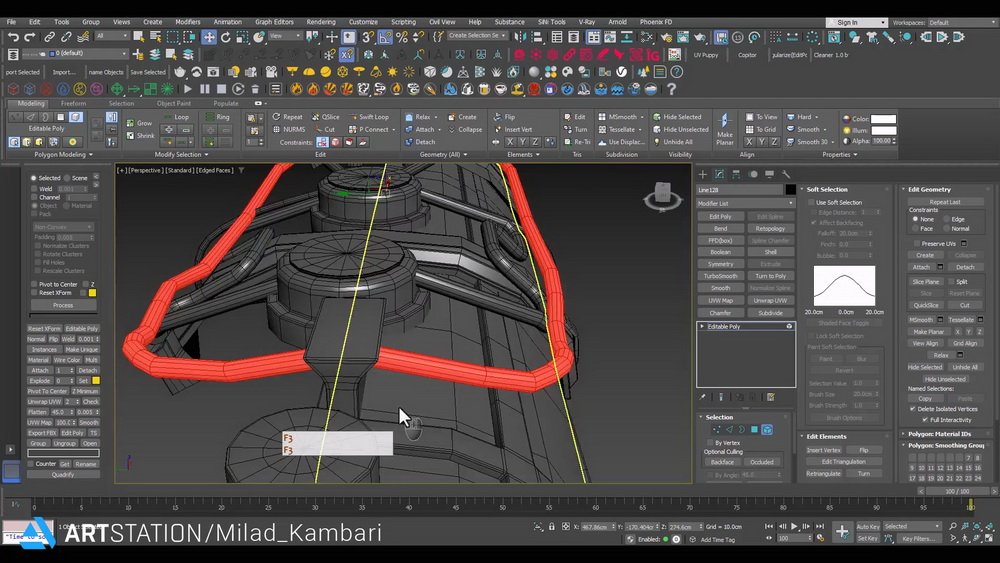Open the Create command panel tab
The width and height of the screenshot is (1000, 563).
coord(703,174)
